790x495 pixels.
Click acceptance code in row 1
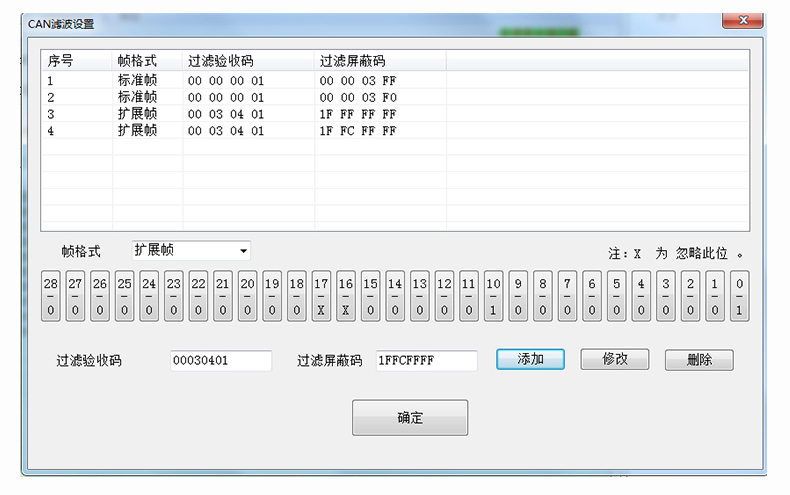click(226, 81)
